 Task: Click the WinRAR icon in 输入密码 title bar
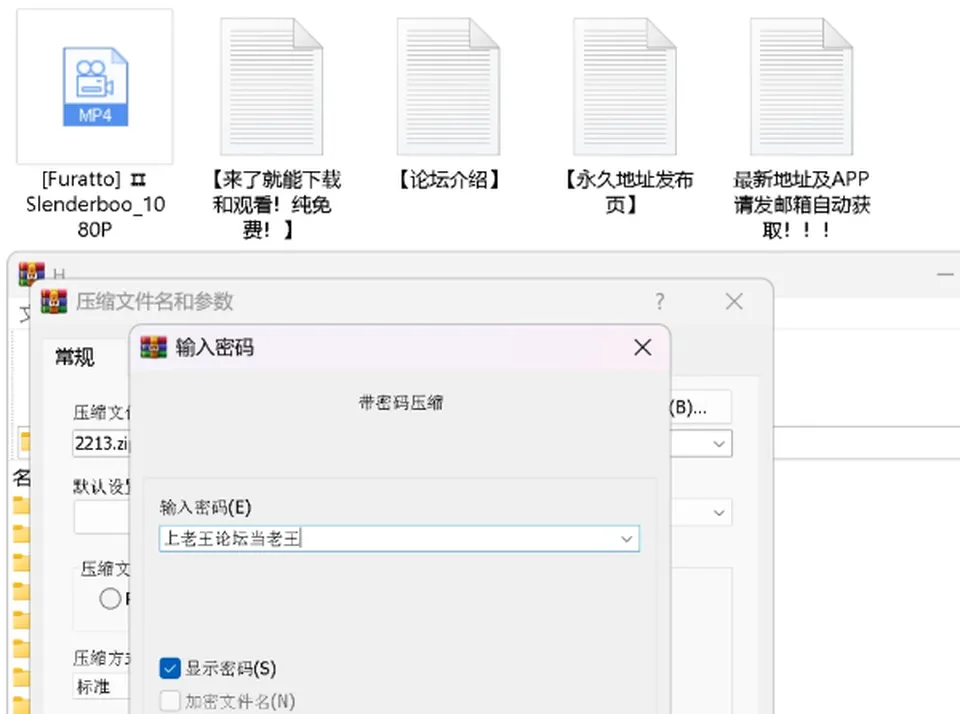[x=154, y=347]
